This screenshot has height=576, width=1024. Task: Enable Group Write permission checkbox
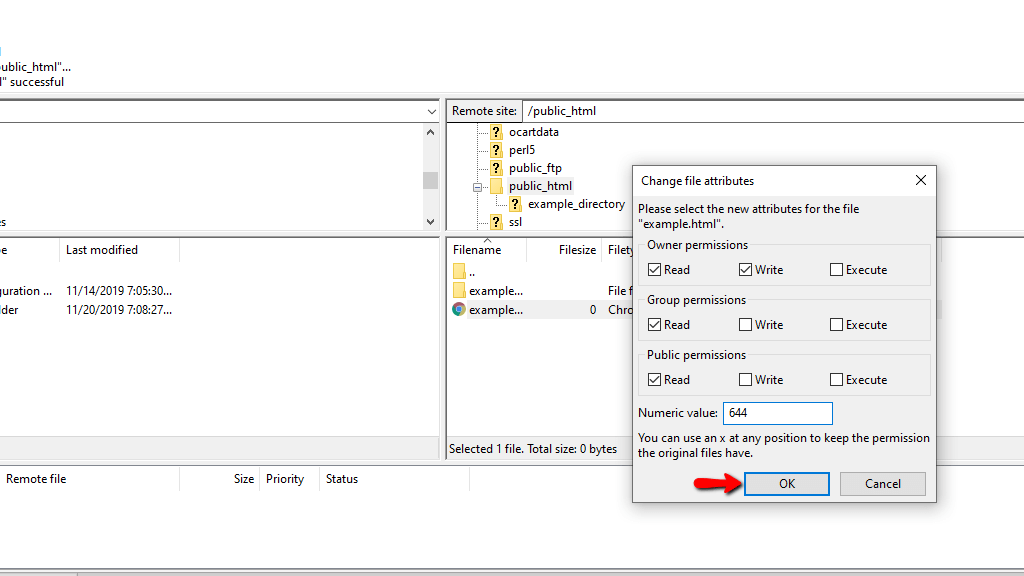pyautogui.click(x=745, y=325)
